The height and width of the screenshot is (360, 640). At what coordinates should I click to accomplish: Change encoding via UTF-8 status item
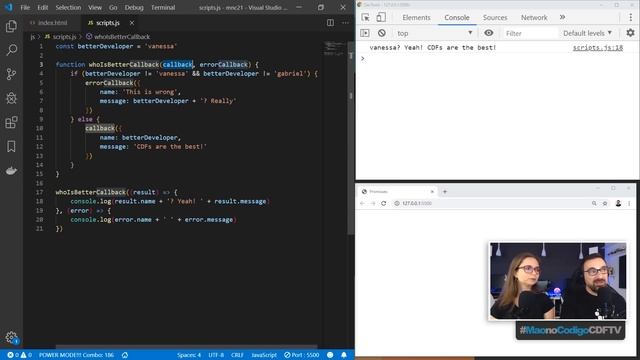click(x=216, y=355)
